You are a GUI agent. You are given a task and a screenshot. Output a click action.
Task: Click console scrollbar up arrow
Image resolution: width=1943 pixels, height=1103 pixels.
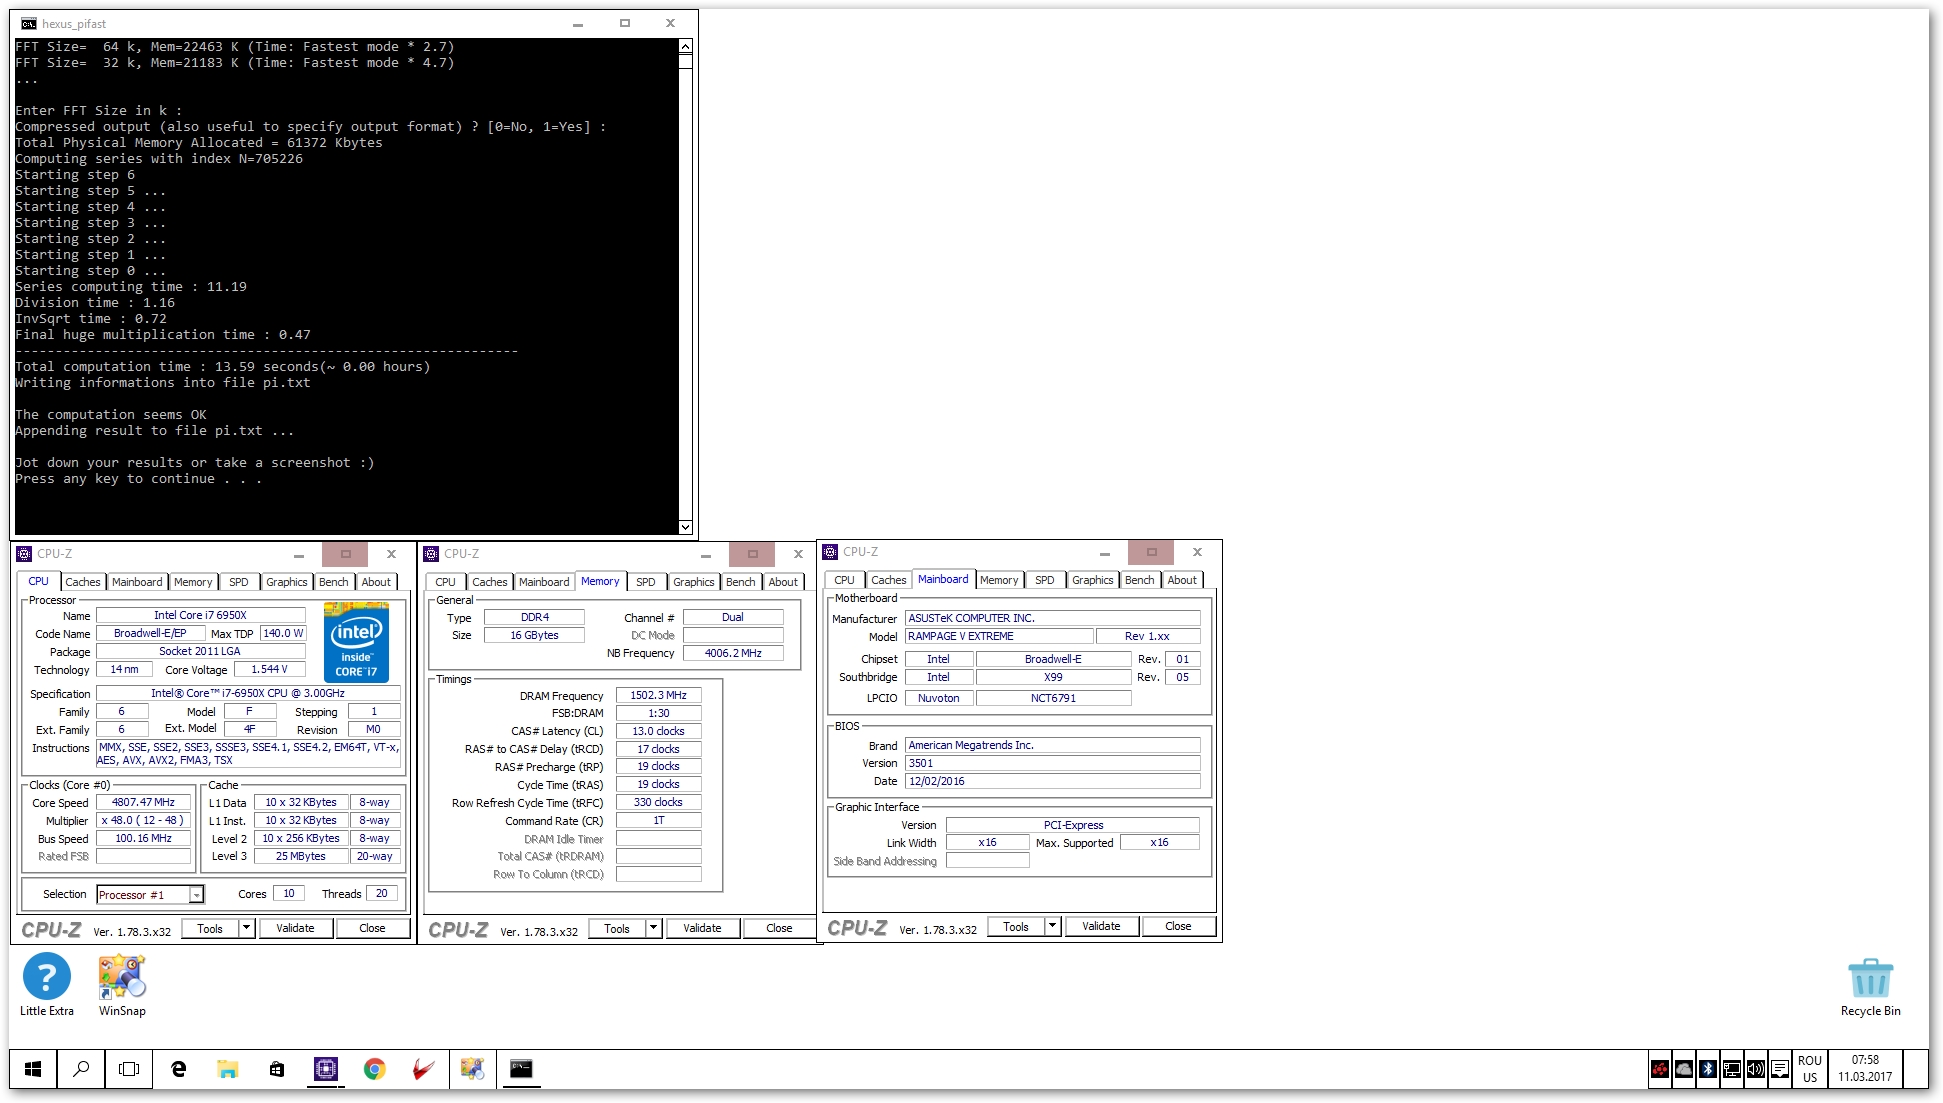pos(685,47)
